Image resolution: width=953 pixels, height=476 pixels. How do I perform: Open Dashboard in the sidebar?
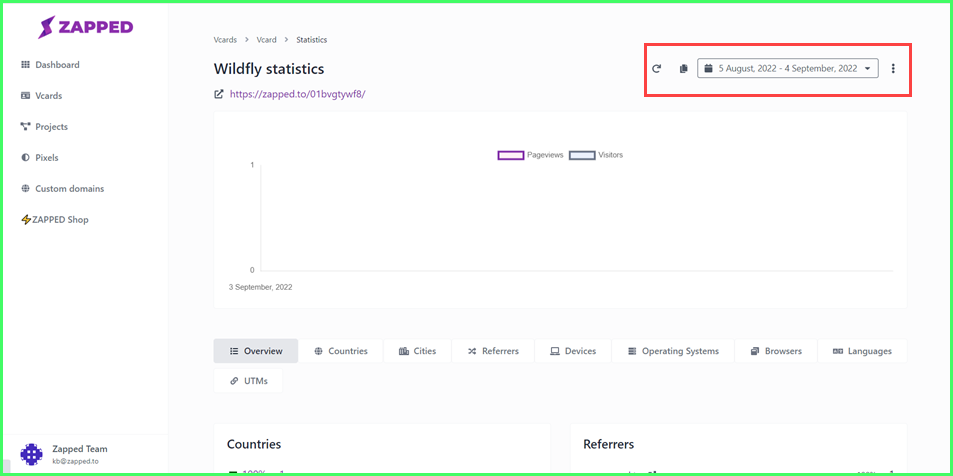[50, 64]
